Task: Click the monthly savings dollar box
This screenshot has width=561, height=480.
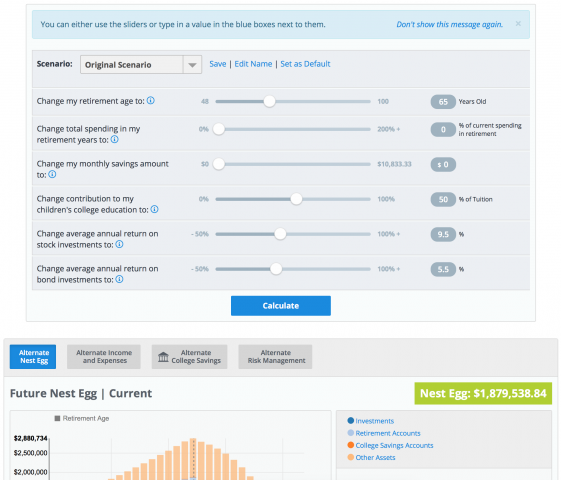Action: click(443, 165)
